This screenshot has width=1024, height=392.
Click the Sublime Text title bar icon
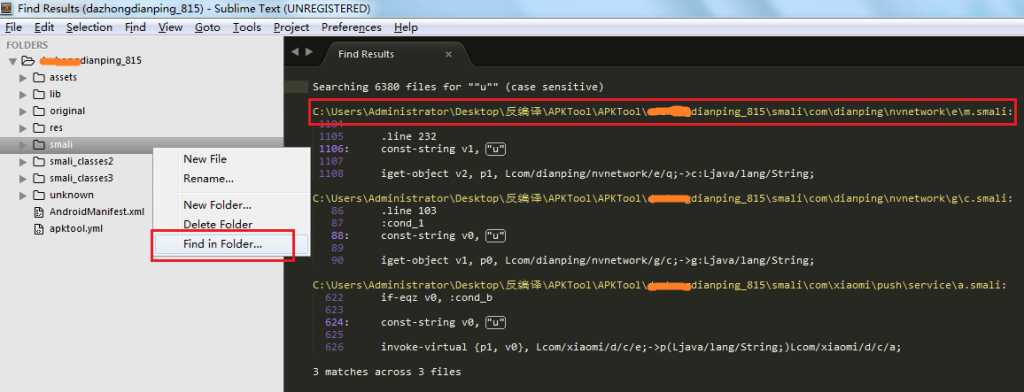pyautogui.click(x=7, y=8)
